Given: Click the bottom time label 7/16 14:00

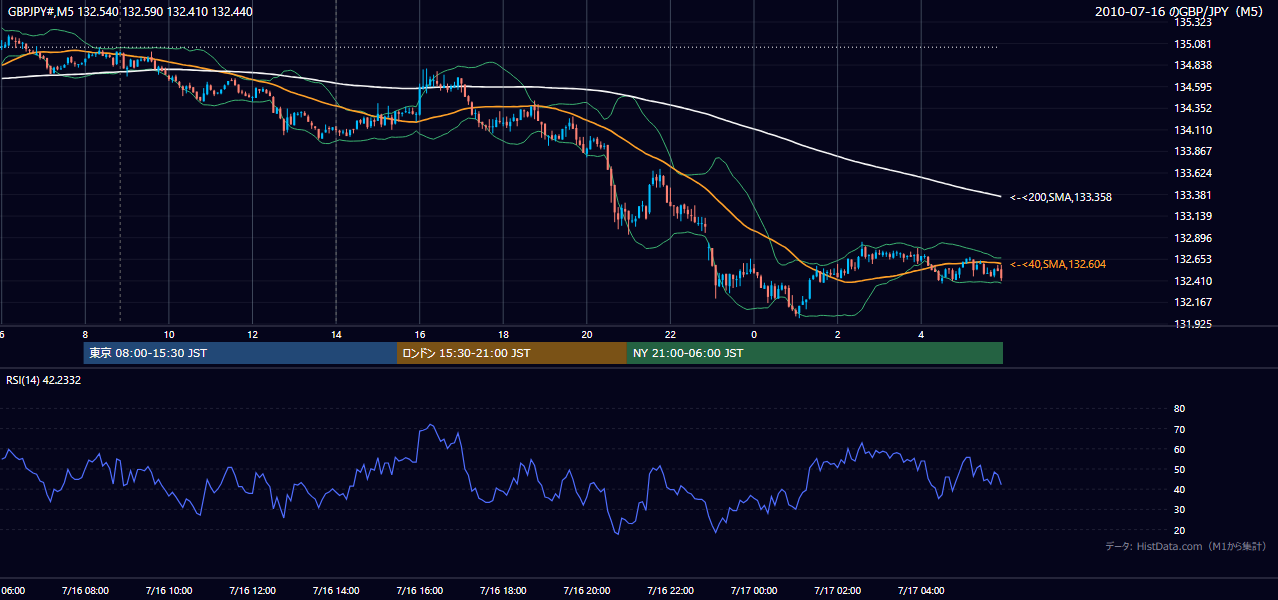Looking at the screenshot, I should pos(337,590).
